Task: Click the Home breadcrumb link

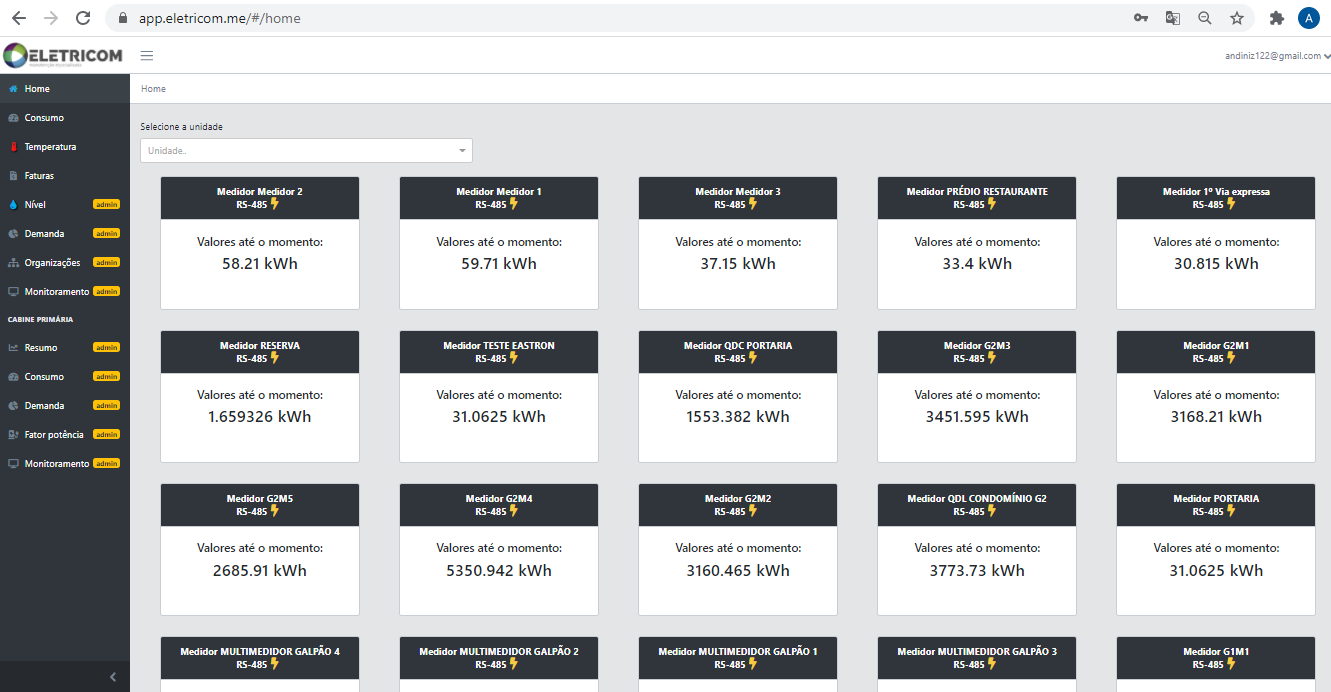Action: [153, 89]
